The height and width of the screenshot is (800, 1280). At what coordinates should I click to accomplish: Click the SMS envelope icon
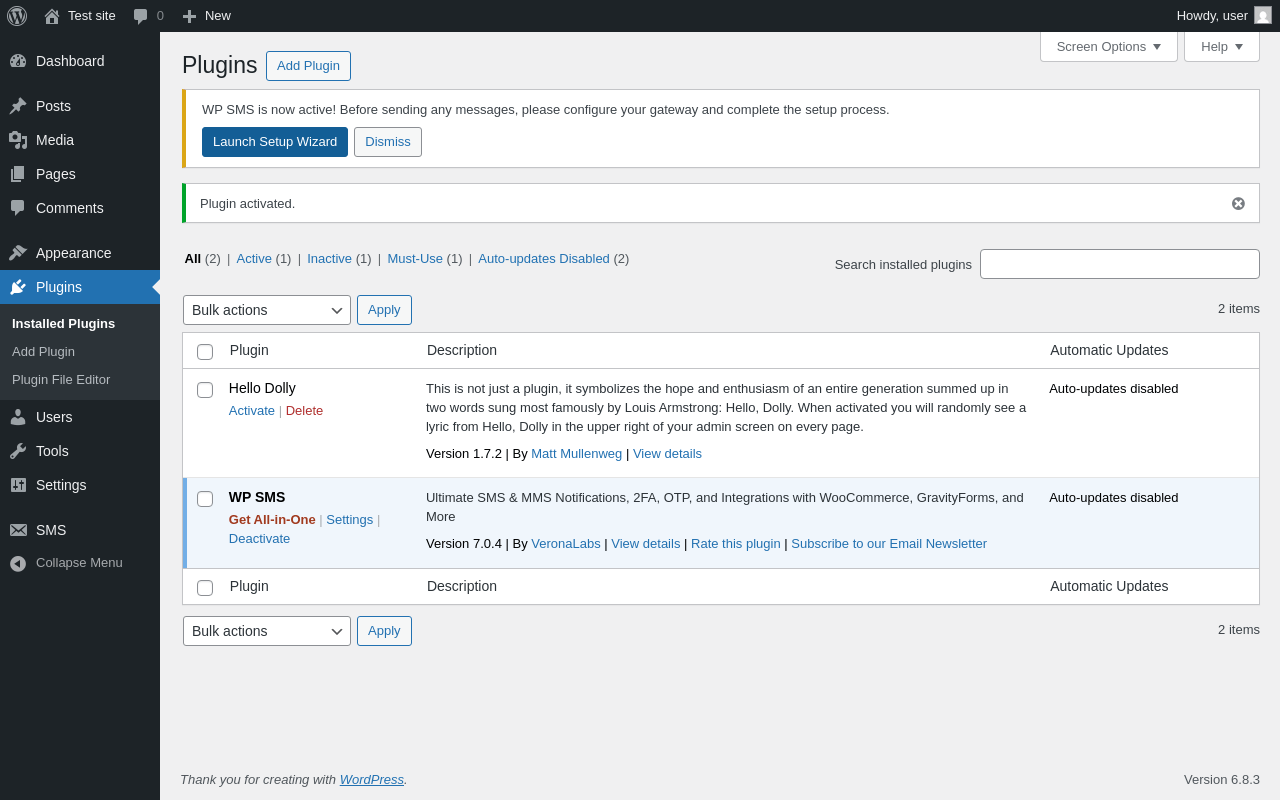18,530
